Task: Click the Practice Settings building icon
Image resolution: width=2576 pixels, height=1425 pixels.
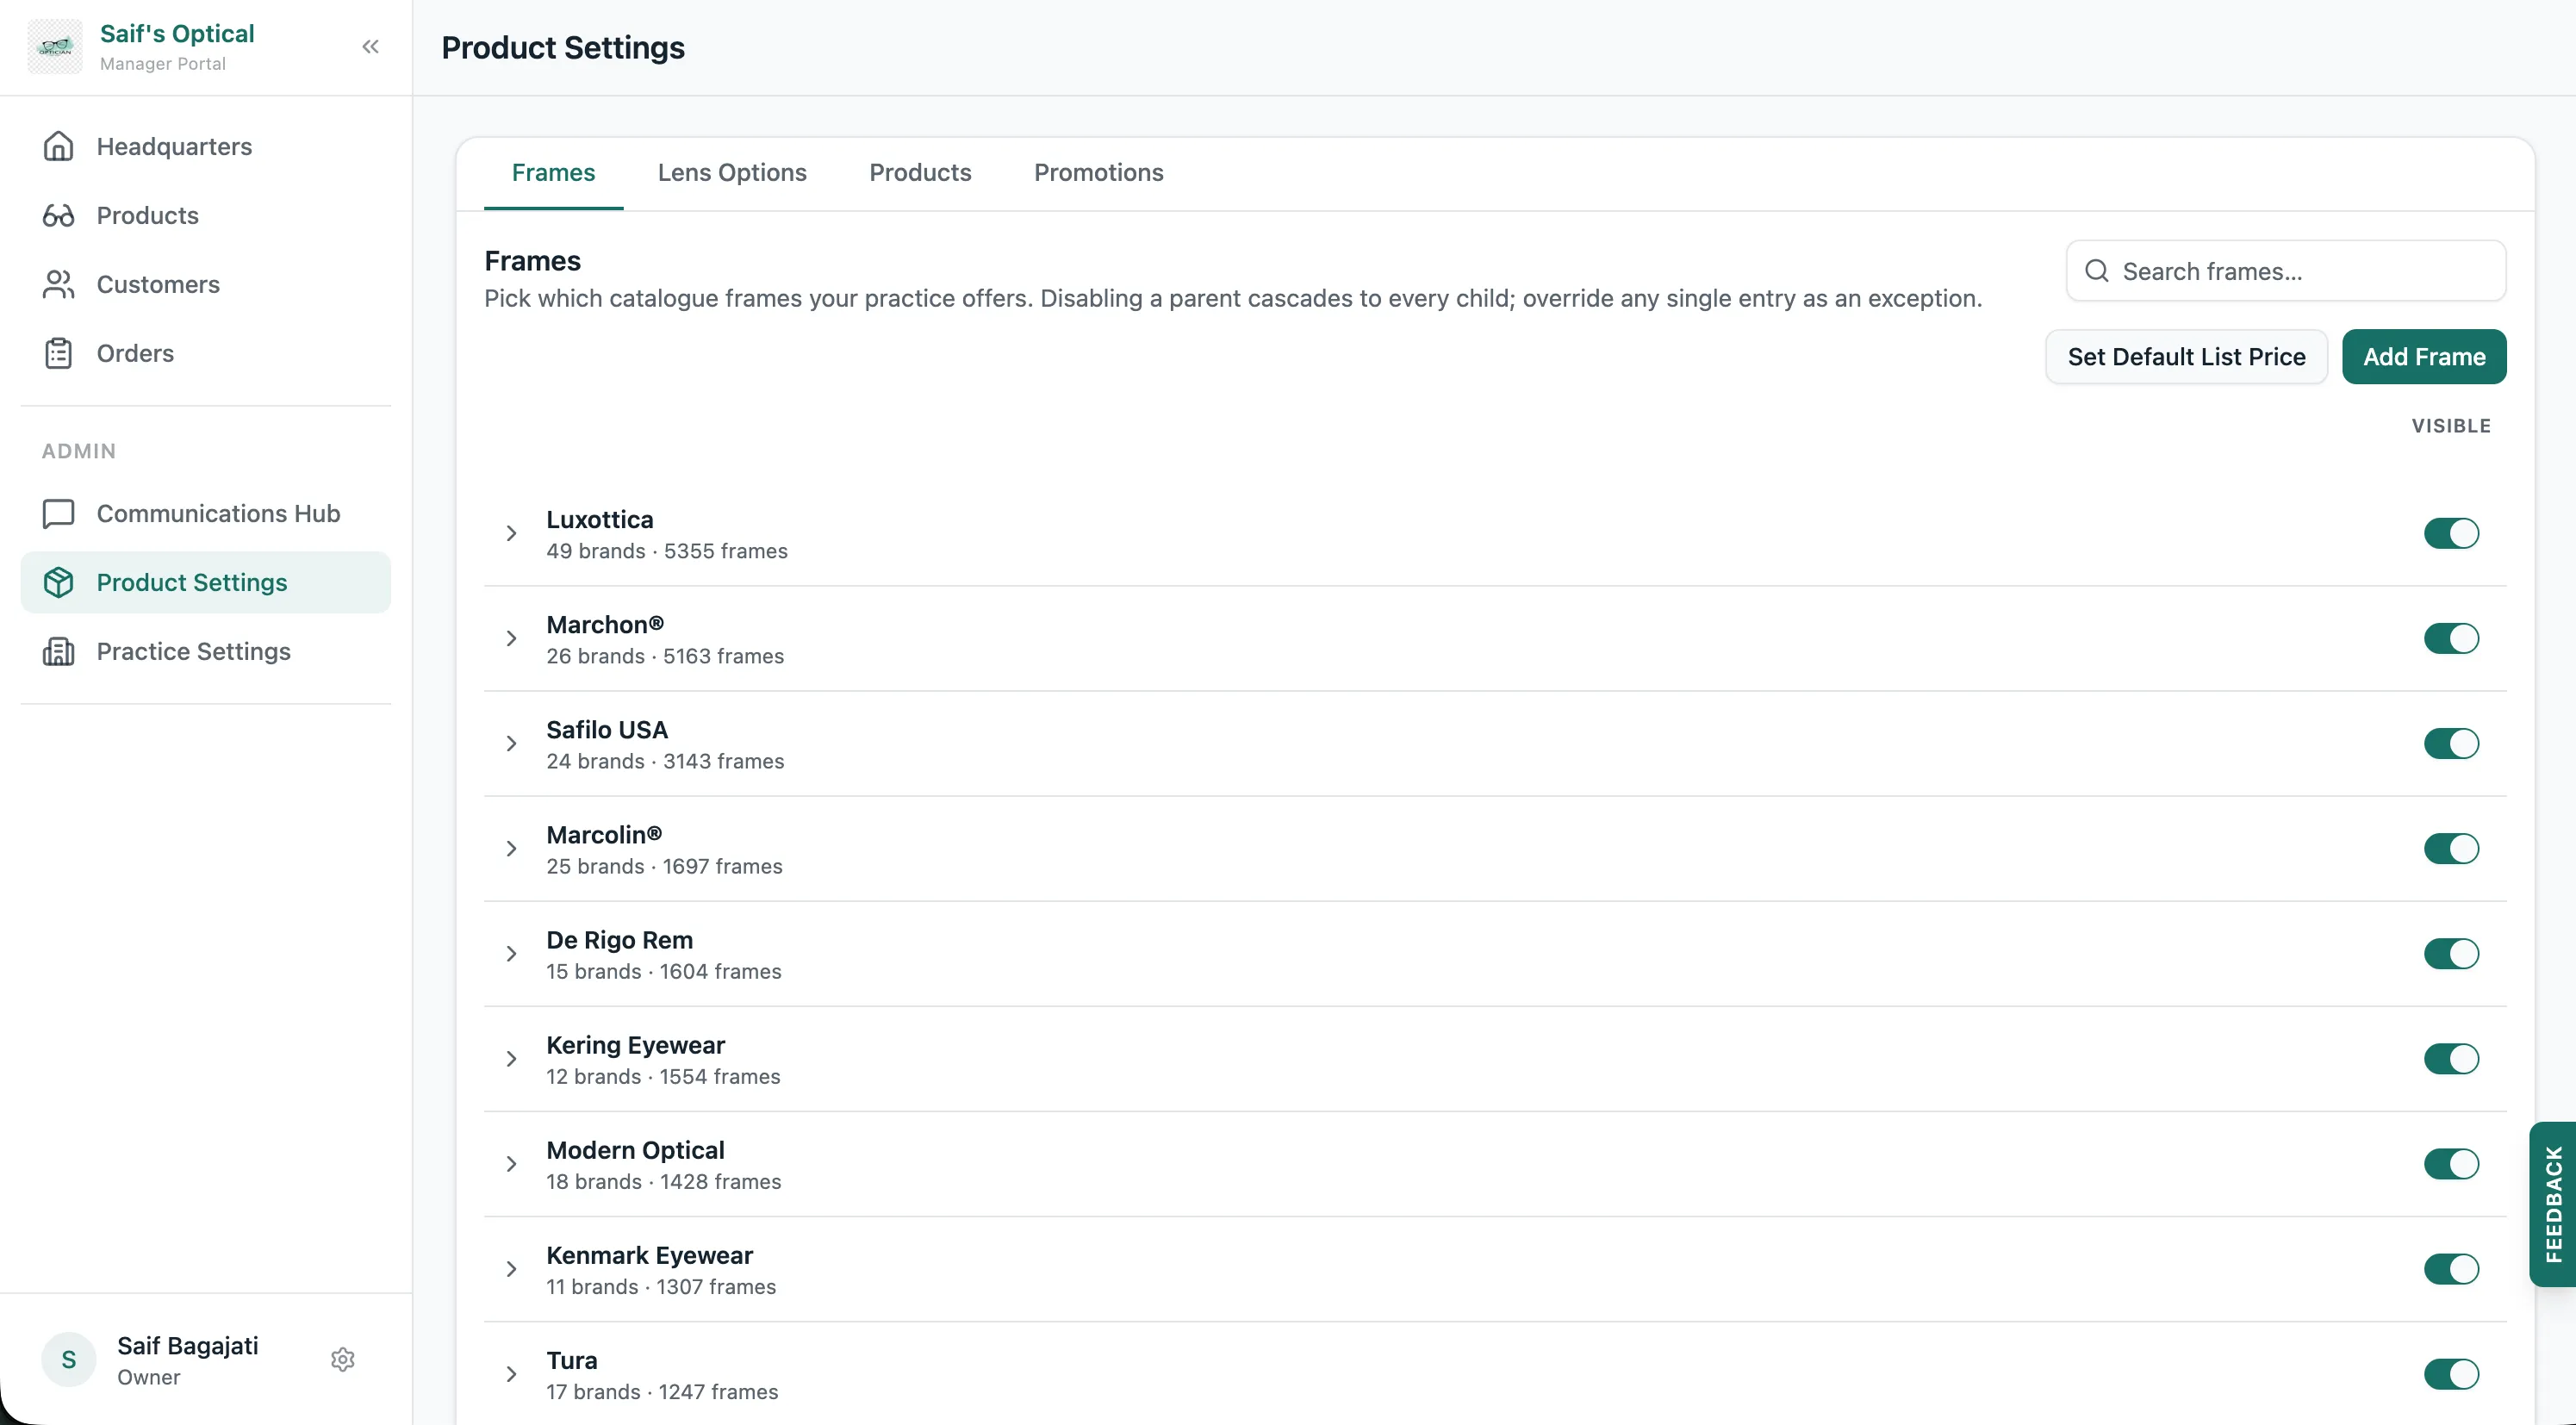Action: 58,651
